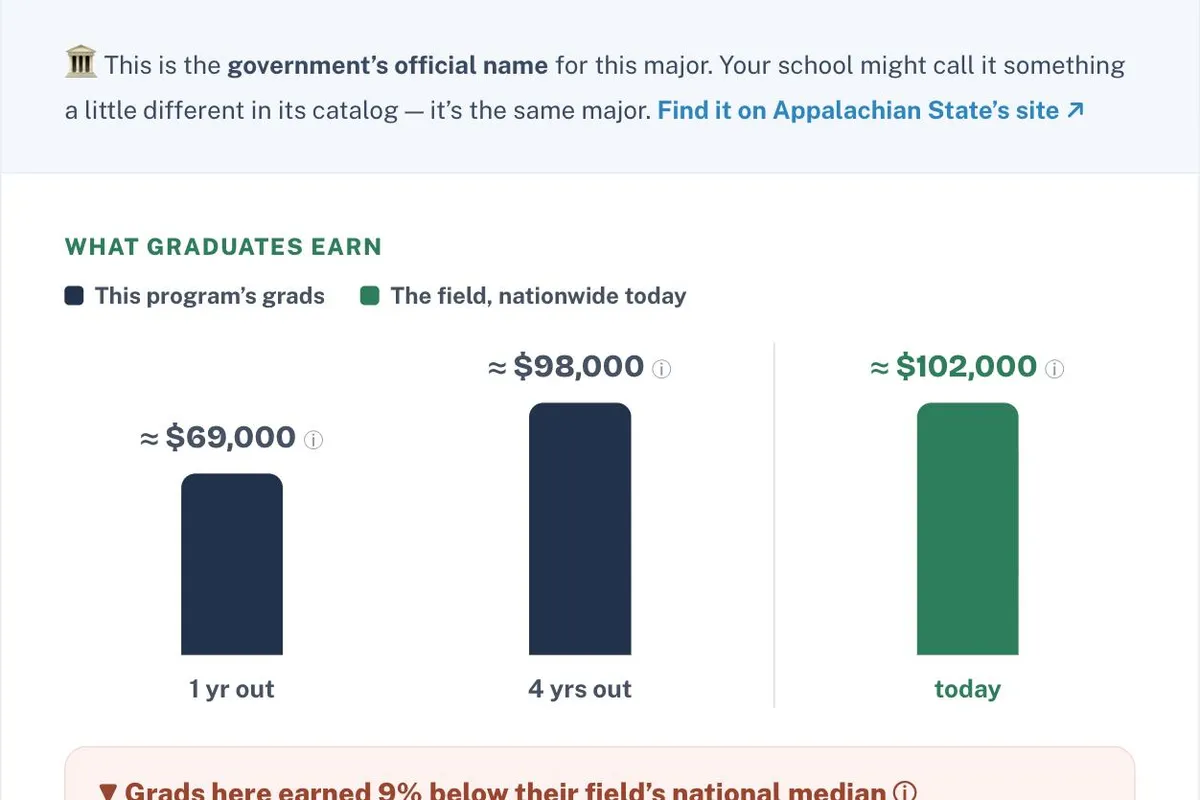Select the 1 yr out navy bar
Screen dimensions: 1200x800
click(x=232, y=564)
